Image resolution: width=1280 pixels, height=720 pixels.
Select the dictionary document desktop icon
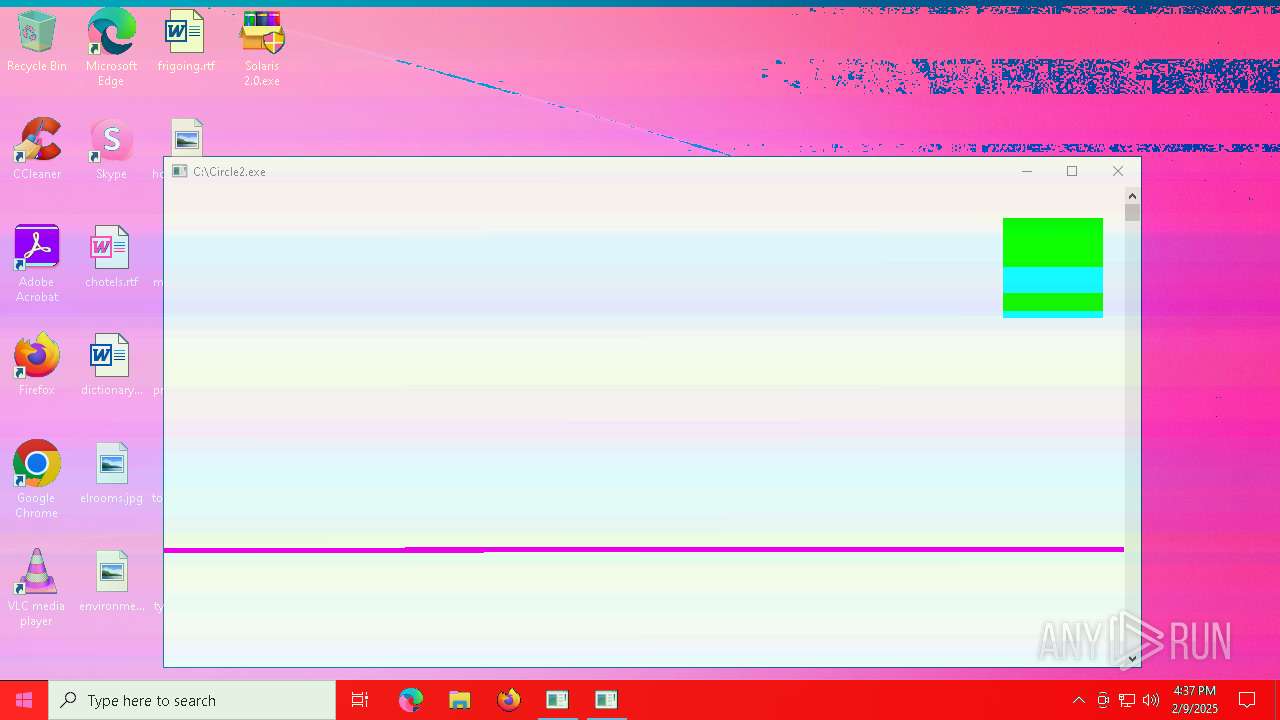[111, 365]
